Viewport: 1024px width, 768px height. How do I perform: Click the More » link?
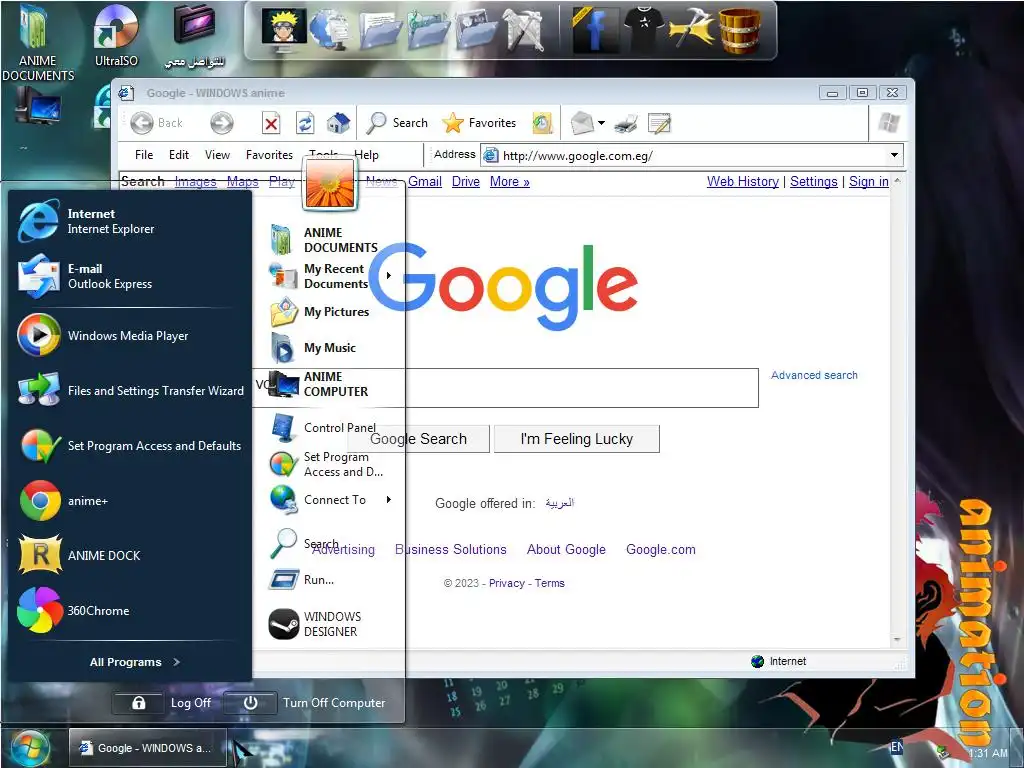(x=509, y=182)
